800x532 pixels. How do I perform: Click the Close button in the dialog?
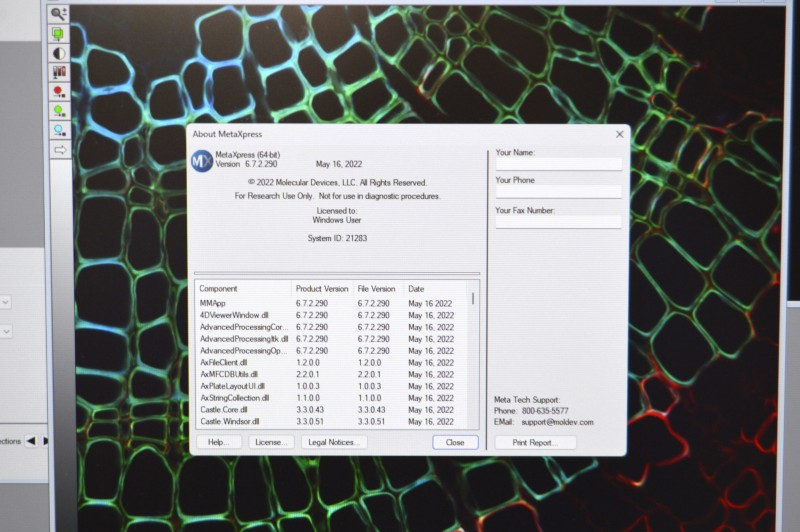coord(455,442)
